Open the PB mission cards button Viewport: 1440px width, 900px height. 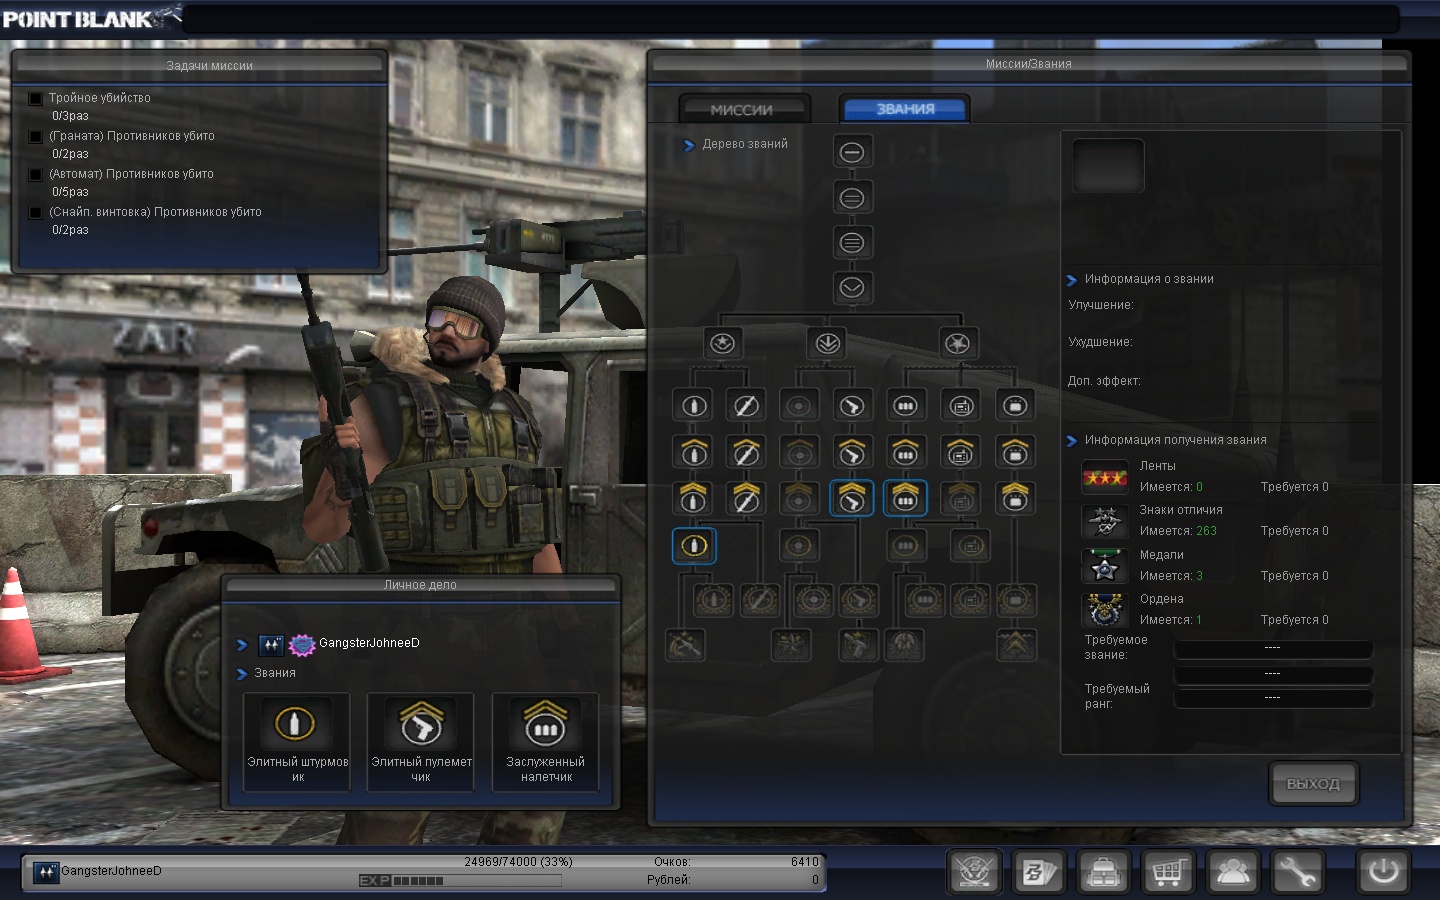click(1039, 872)
